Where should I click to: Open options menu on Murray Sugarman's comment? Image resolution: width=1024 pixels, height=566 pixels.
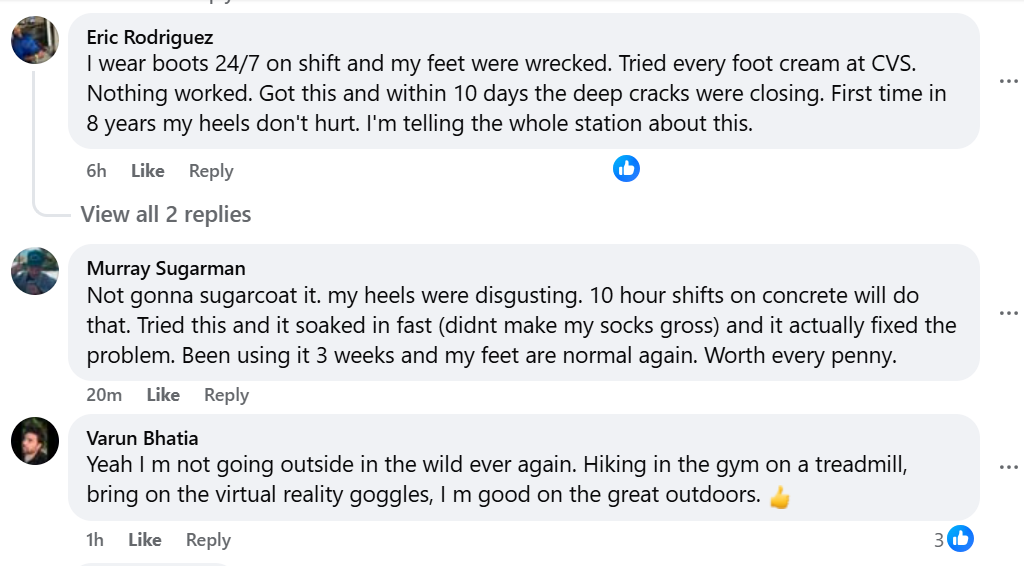[x=1008, y=313]
